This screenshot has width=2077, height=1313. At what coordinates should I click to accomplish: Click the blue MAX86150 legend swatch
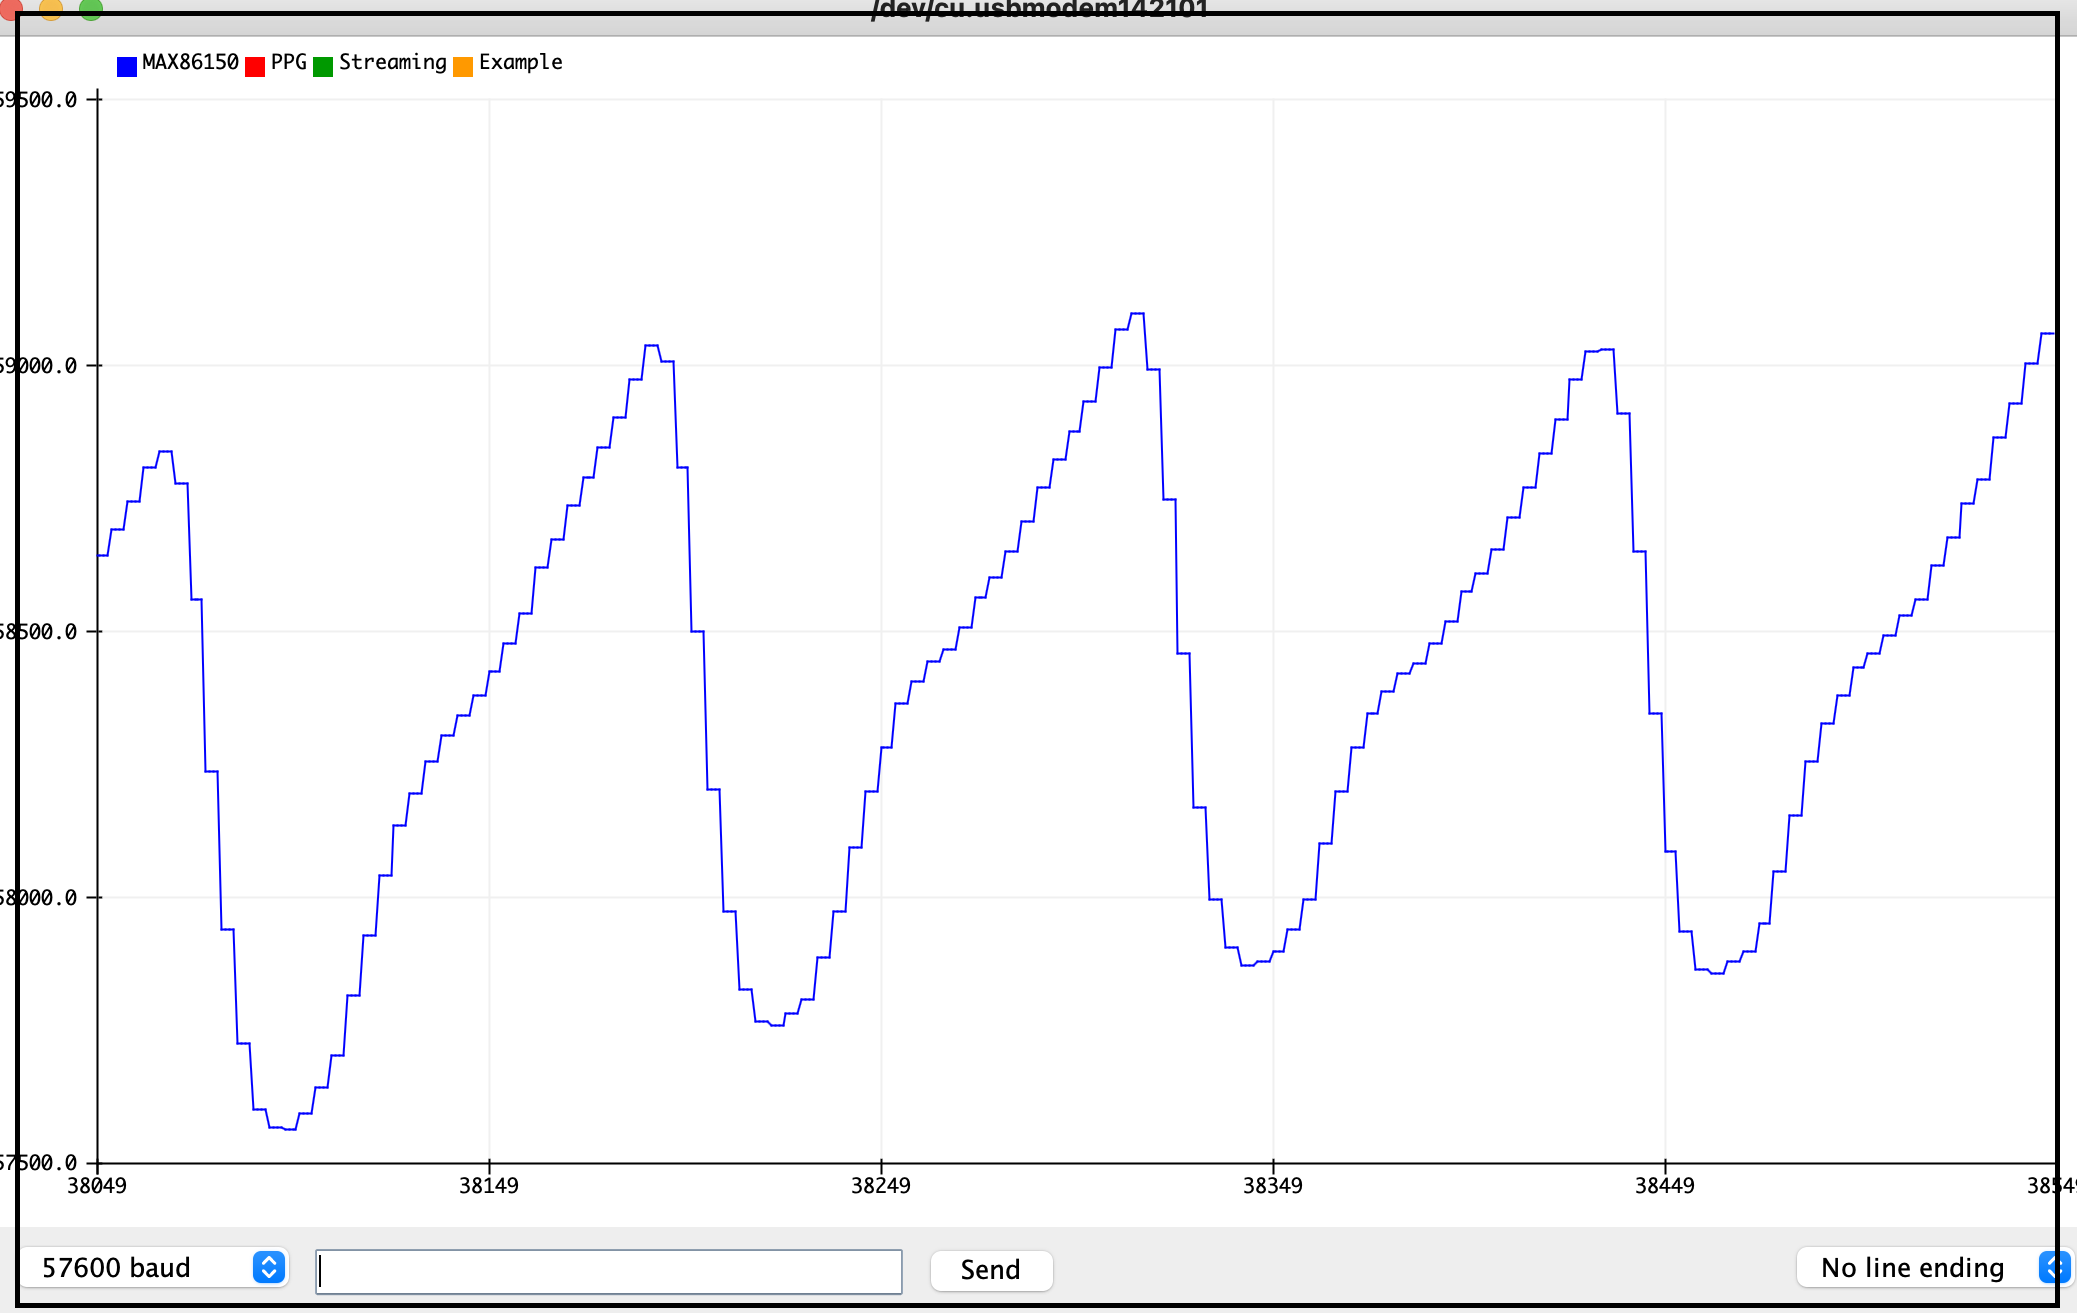[x=127, y=66]
